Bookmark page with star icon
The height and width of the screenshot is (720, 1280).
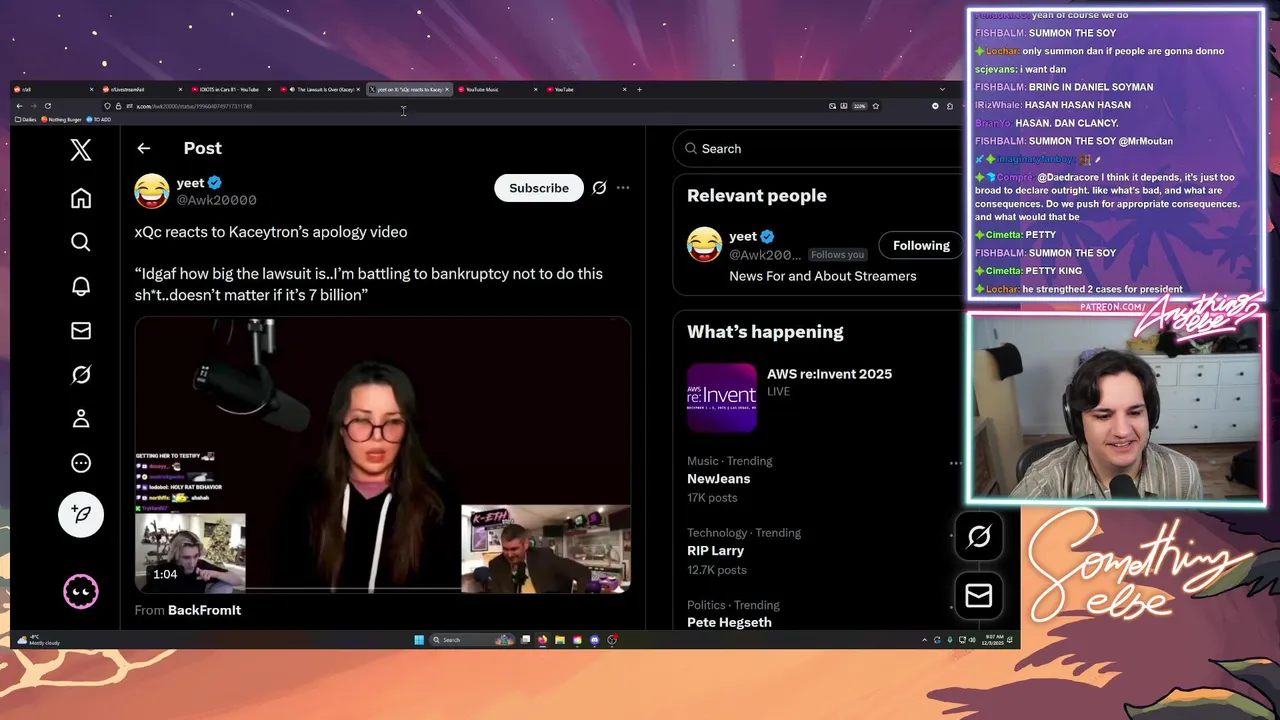tap(876, 106)
